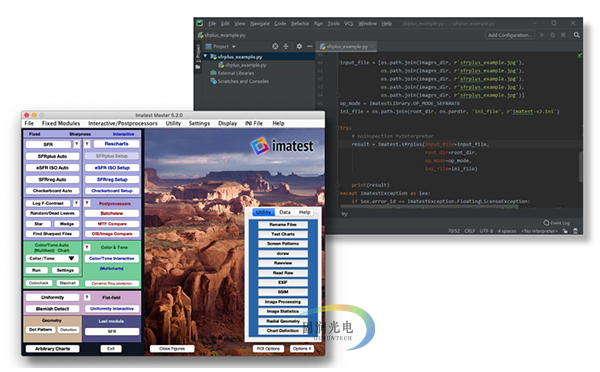This screenshot has width=600, height=372.
Task: Click the Close Figures button
Action: (172, 349)
